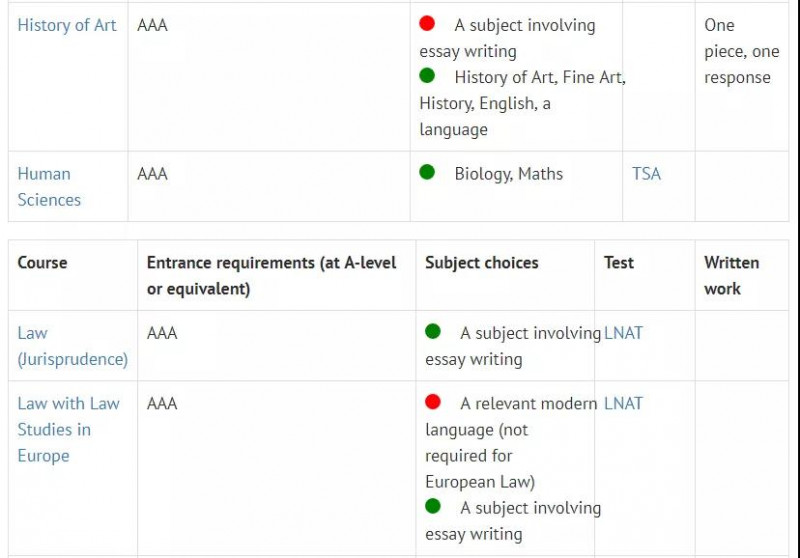
Task: Click the last green dot in Law Studies Europe row
Action: point(433,506)
